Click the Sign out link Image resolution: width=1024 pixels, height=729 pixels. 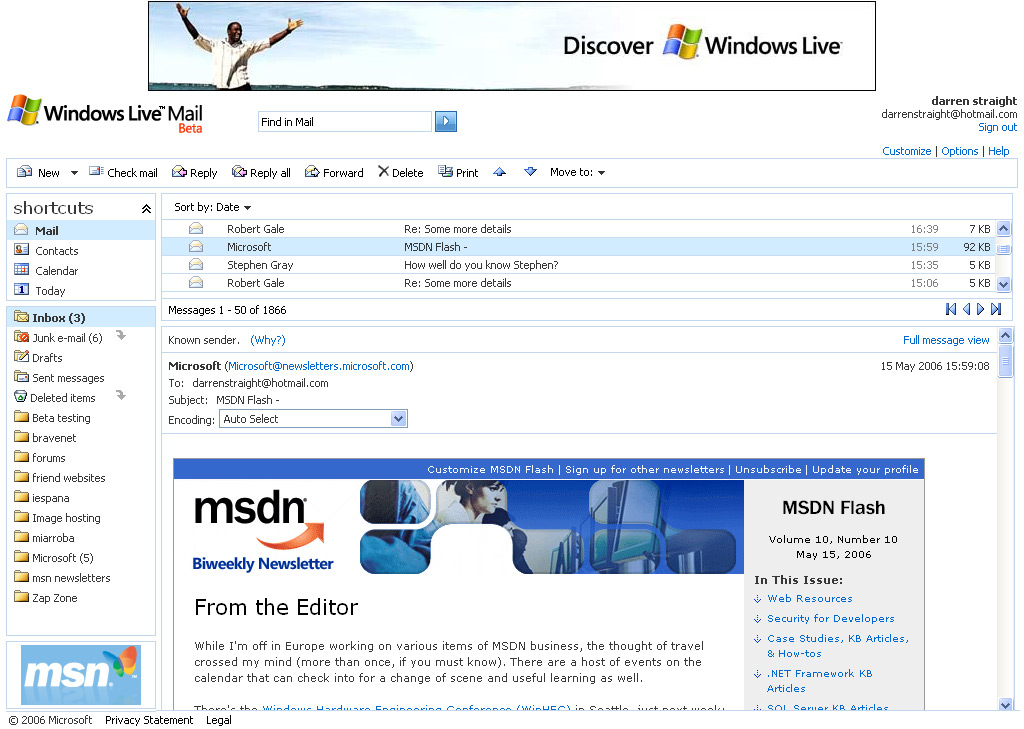pyautogui.click(x=997, y=127)
